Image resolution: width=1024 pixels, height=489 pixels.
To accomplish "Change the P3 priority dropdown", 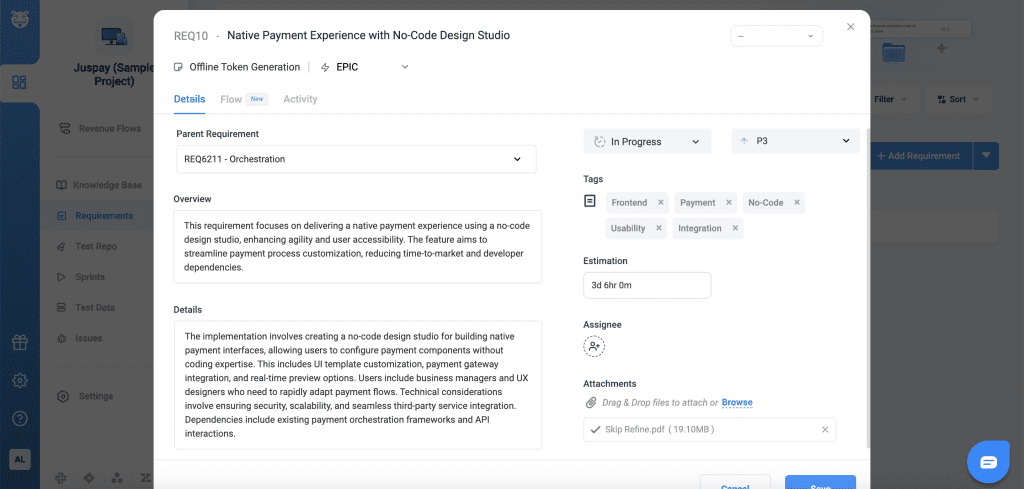I will point(795,142).
